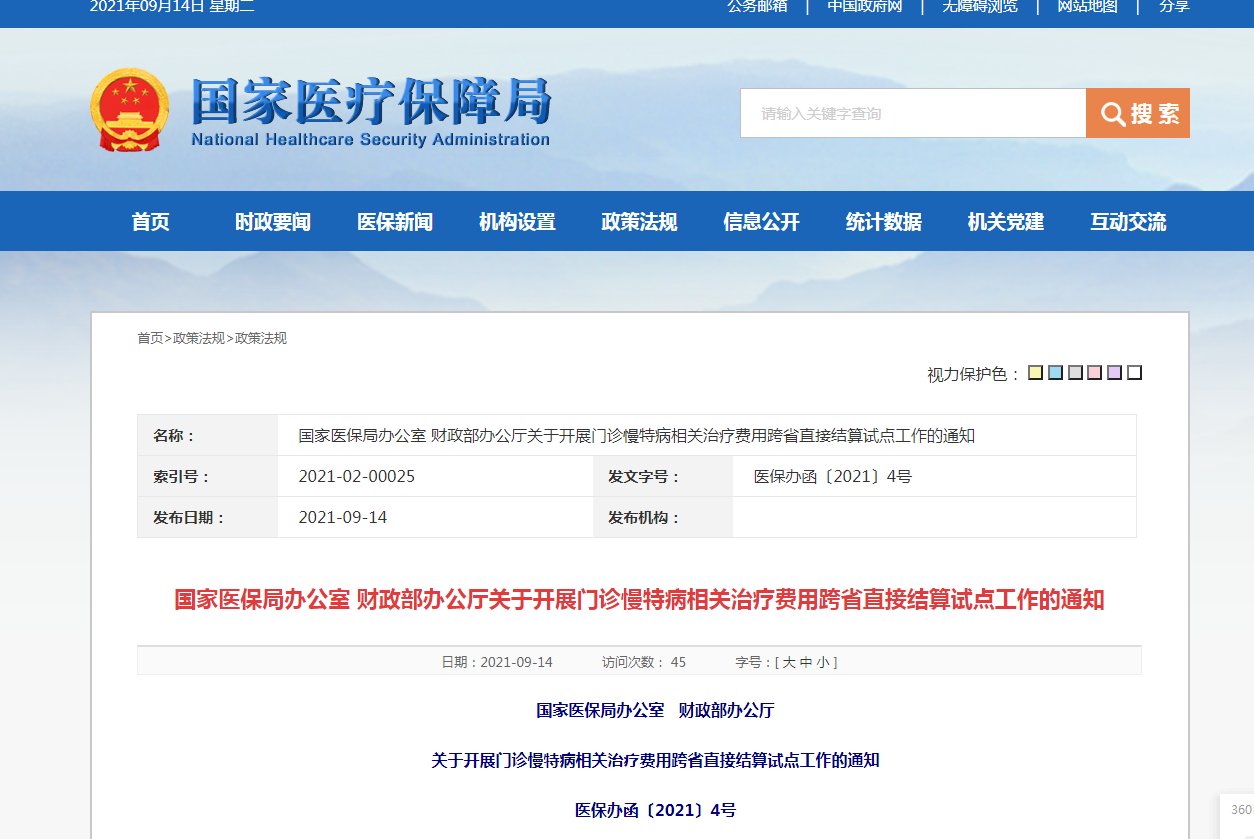This screenshot has width=1254, height=839.
Task: Click the 访问次数：45 visit count
Action: pos(644,662)
